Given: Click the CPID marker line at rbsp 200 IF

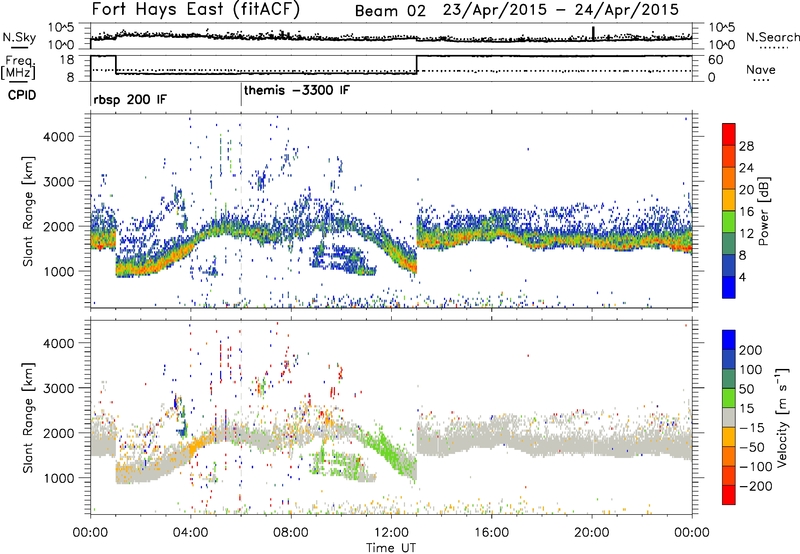Looking at the screenshot, I should pos(91,94).
